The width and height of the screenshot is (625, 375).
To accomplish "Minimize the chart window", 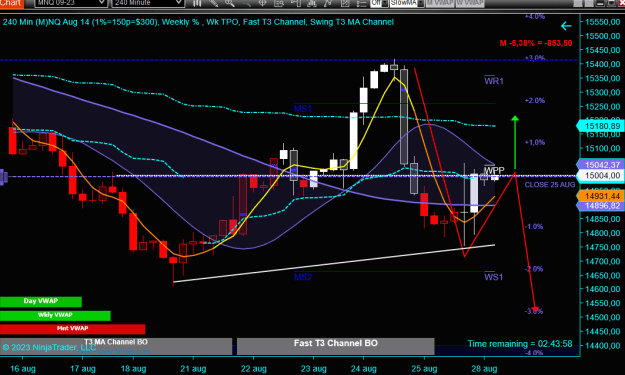I will tap(600, 3).
